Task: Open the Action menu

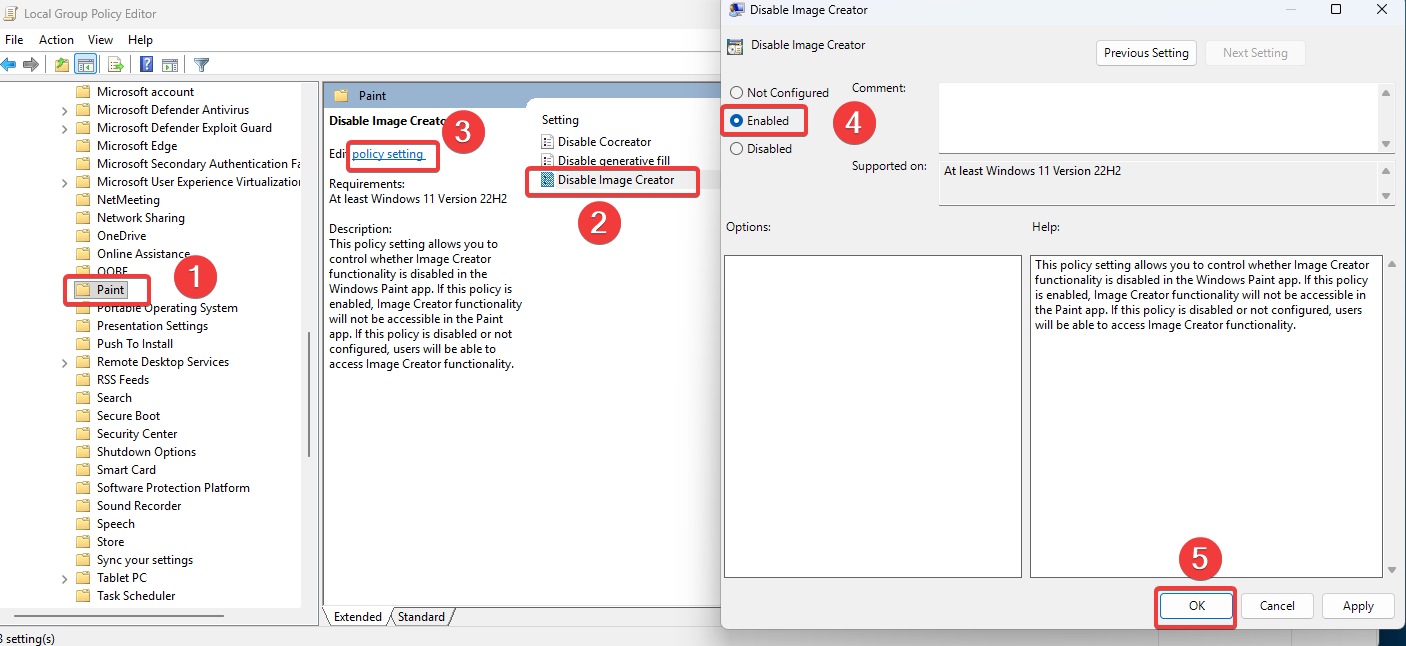Action: [x=56, y=39]
